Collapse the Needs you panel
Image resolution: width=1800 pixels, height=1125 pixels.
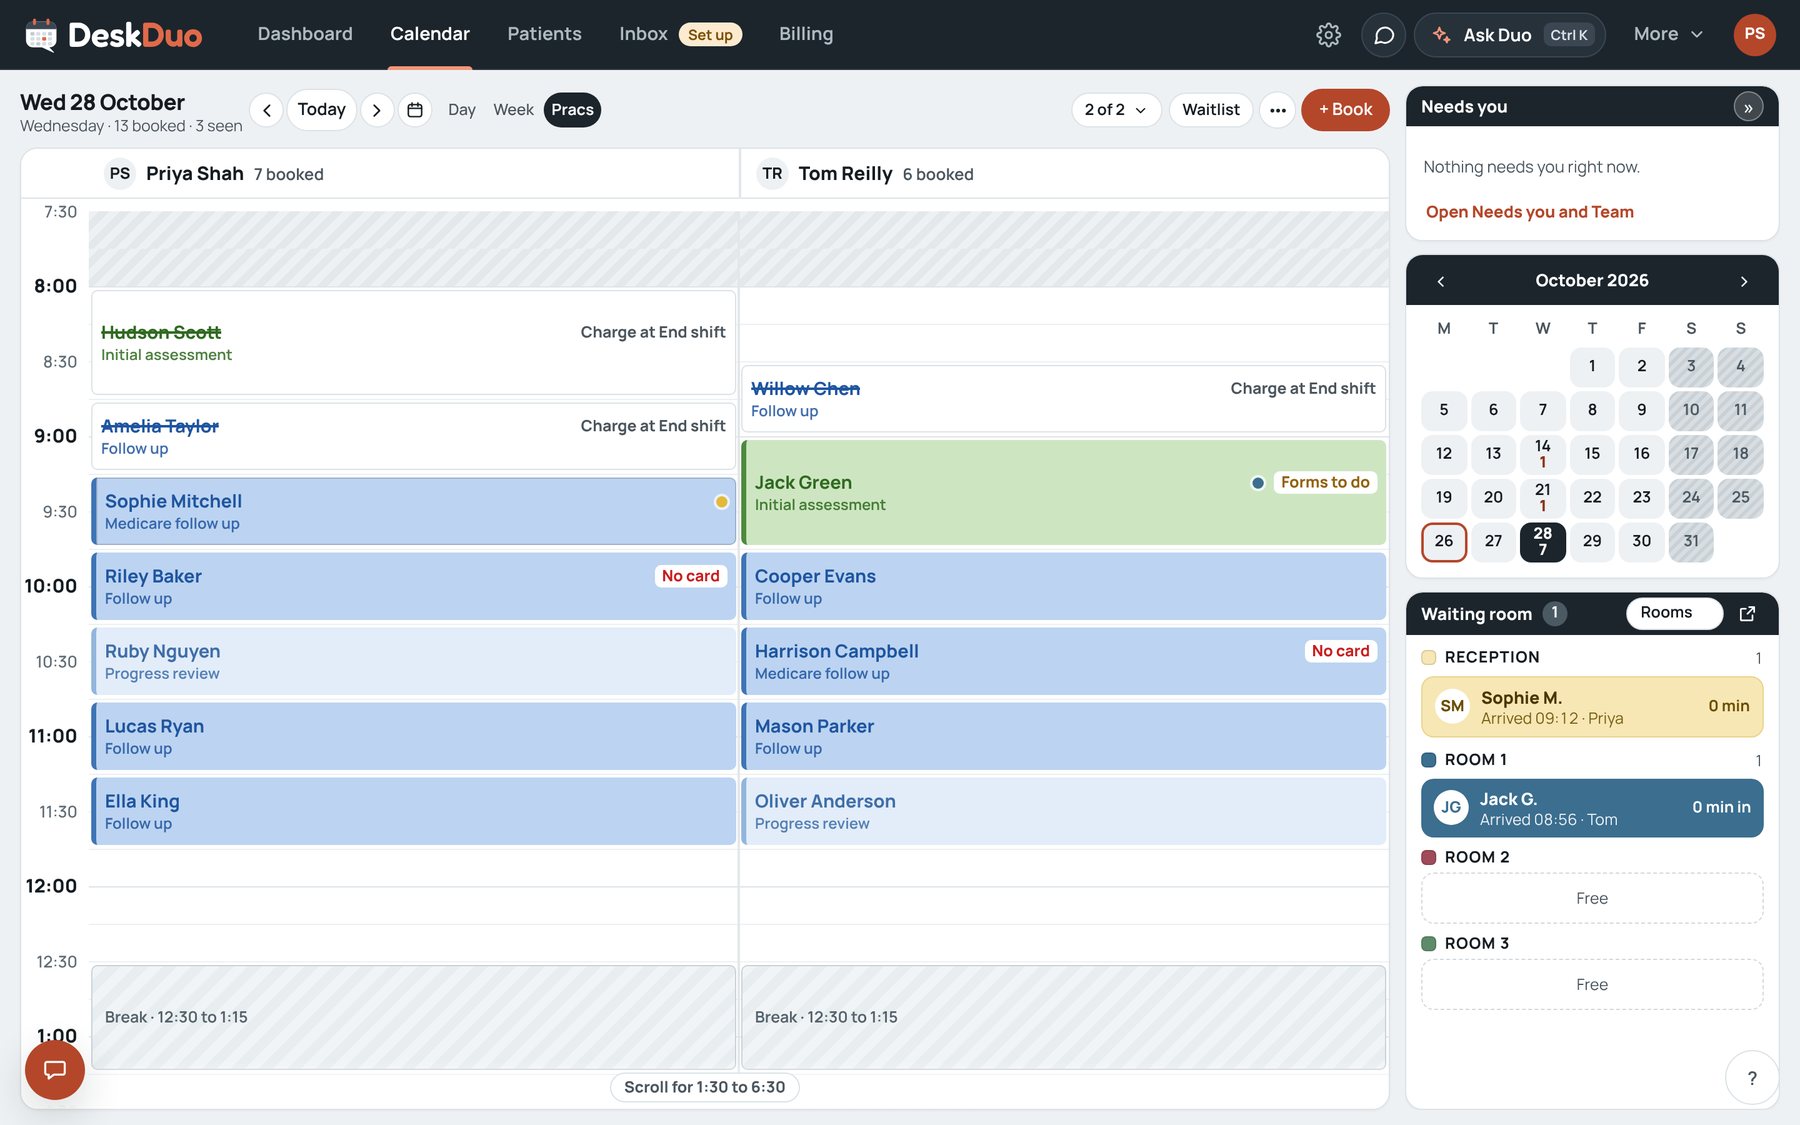click(x=1748, y=107)
